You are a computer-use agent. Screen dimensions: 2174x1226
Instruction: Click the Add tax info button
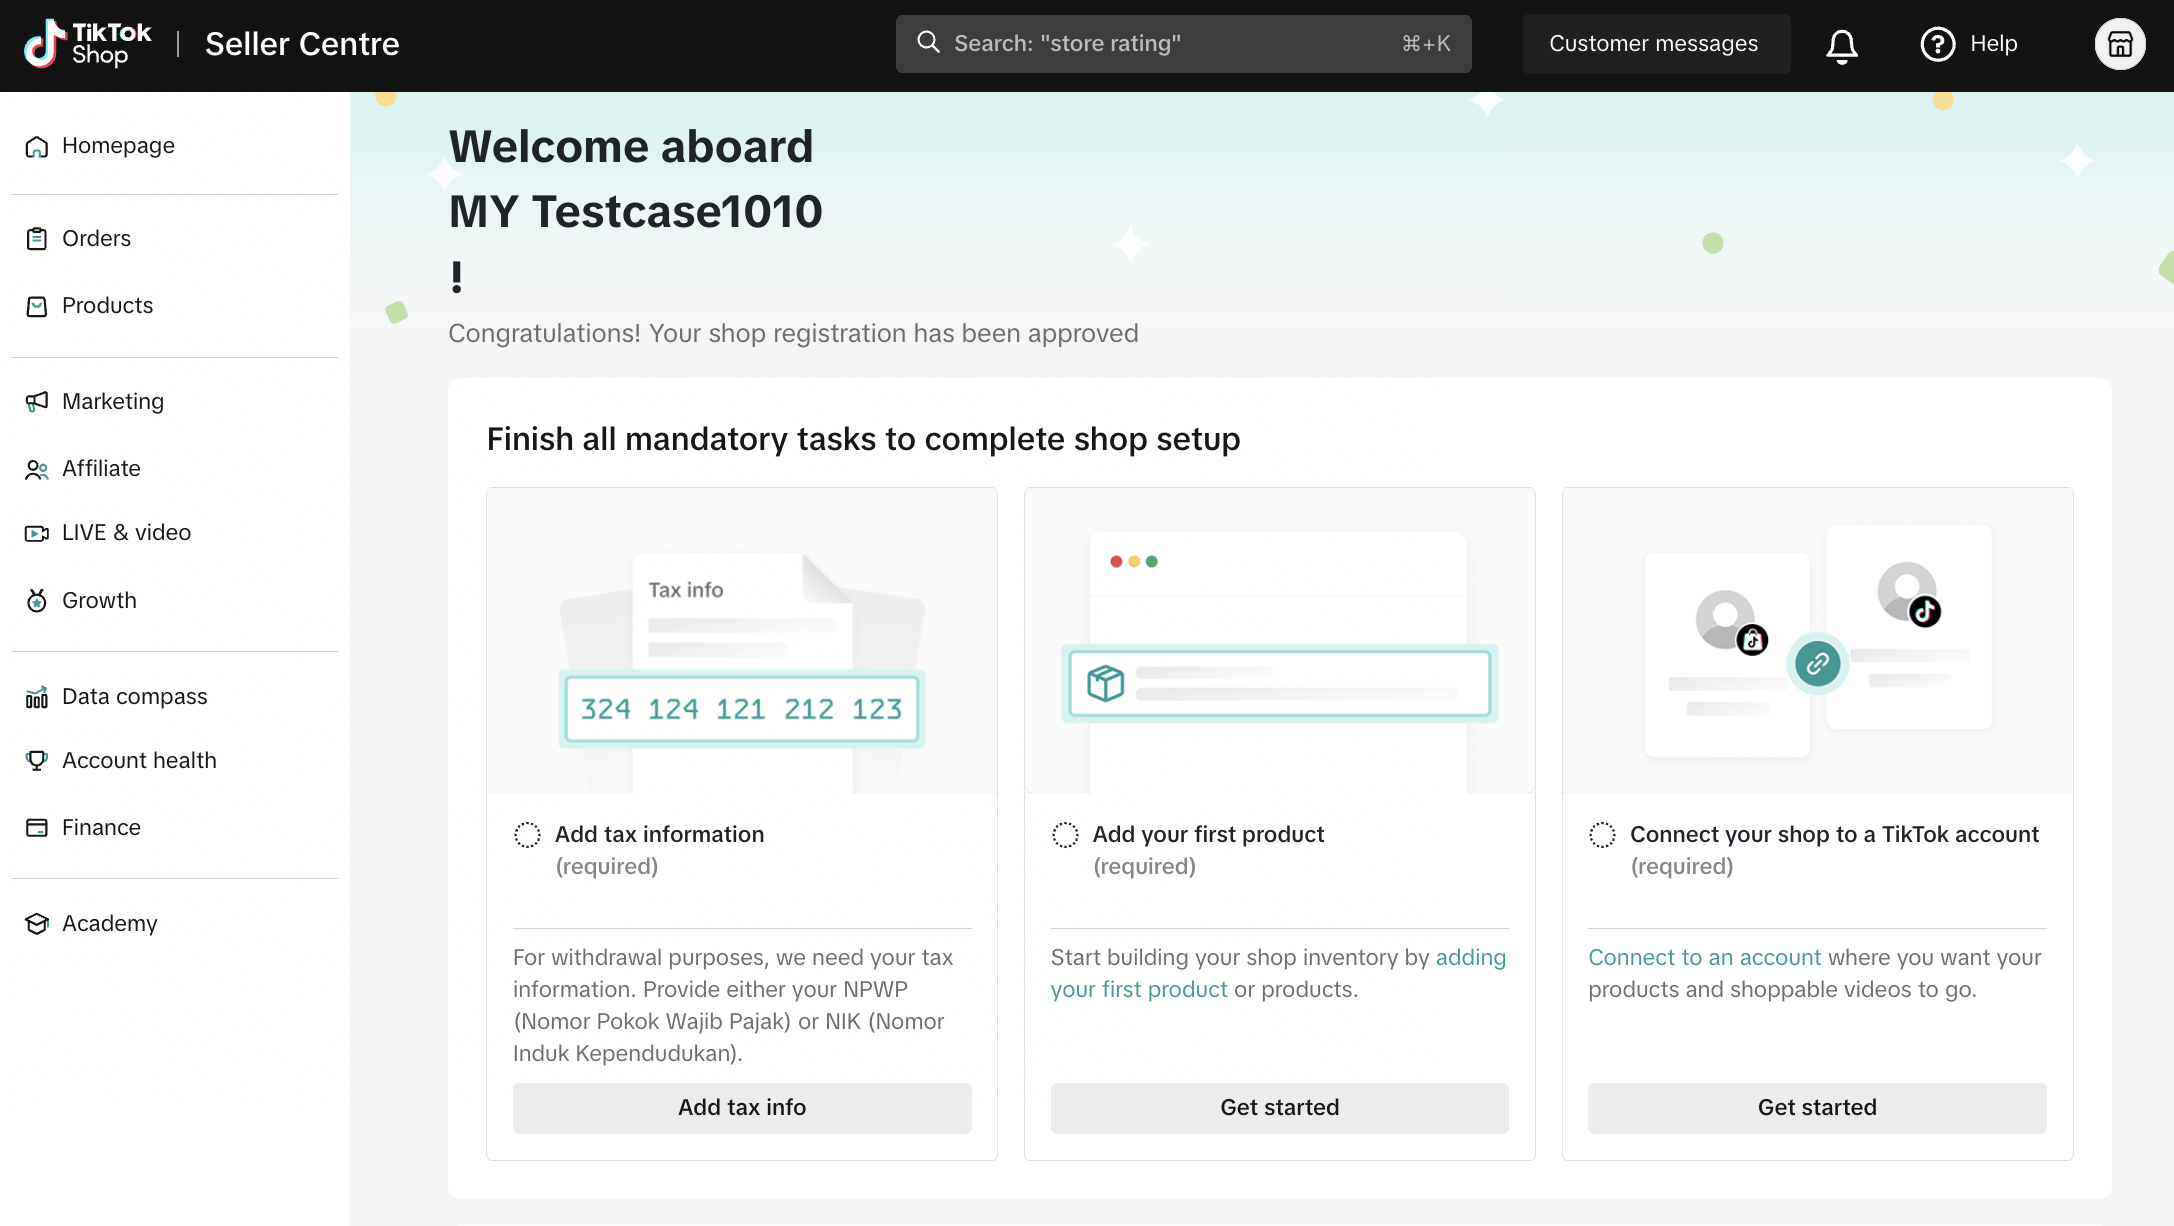click(x=742, y=1108)
